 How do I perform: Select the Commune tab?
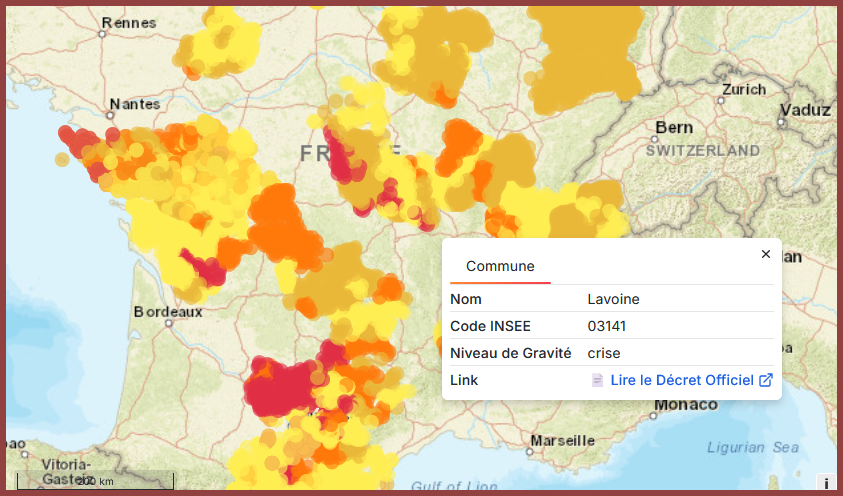click(x=500, y=266)
